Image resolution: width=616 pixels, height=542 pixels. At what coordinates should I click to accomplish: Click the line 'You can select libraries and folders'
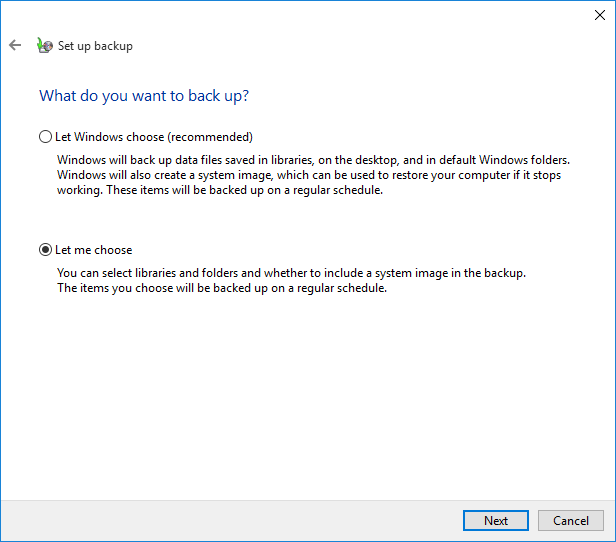click(291, 273)
